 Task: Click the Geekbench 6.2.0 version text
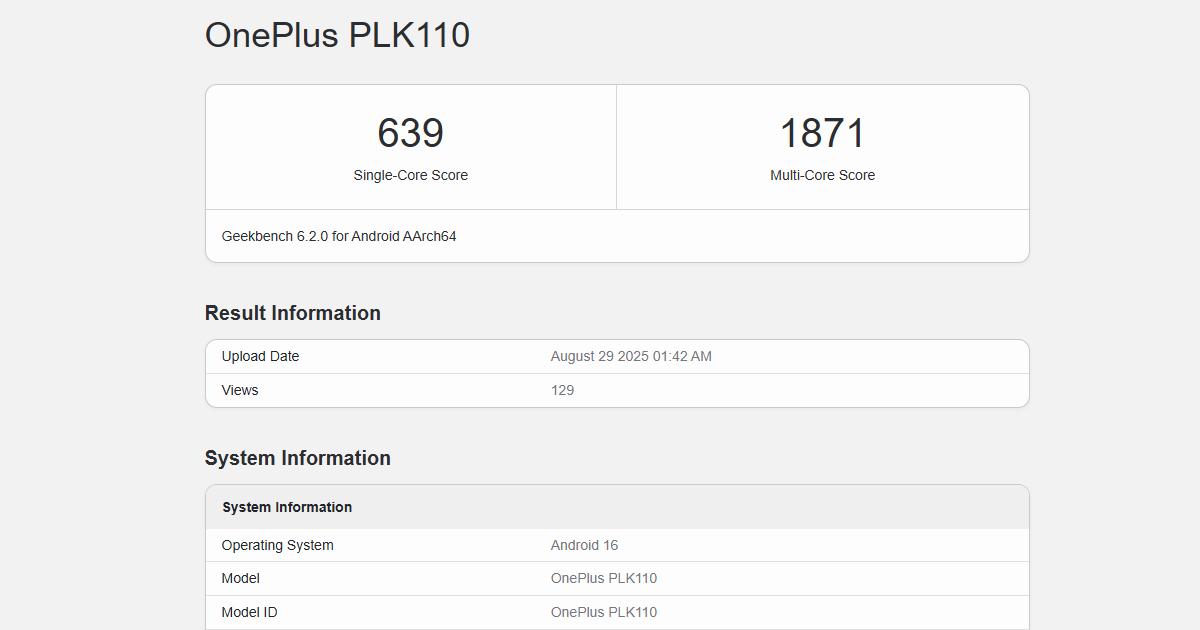[x=274, y=237]
